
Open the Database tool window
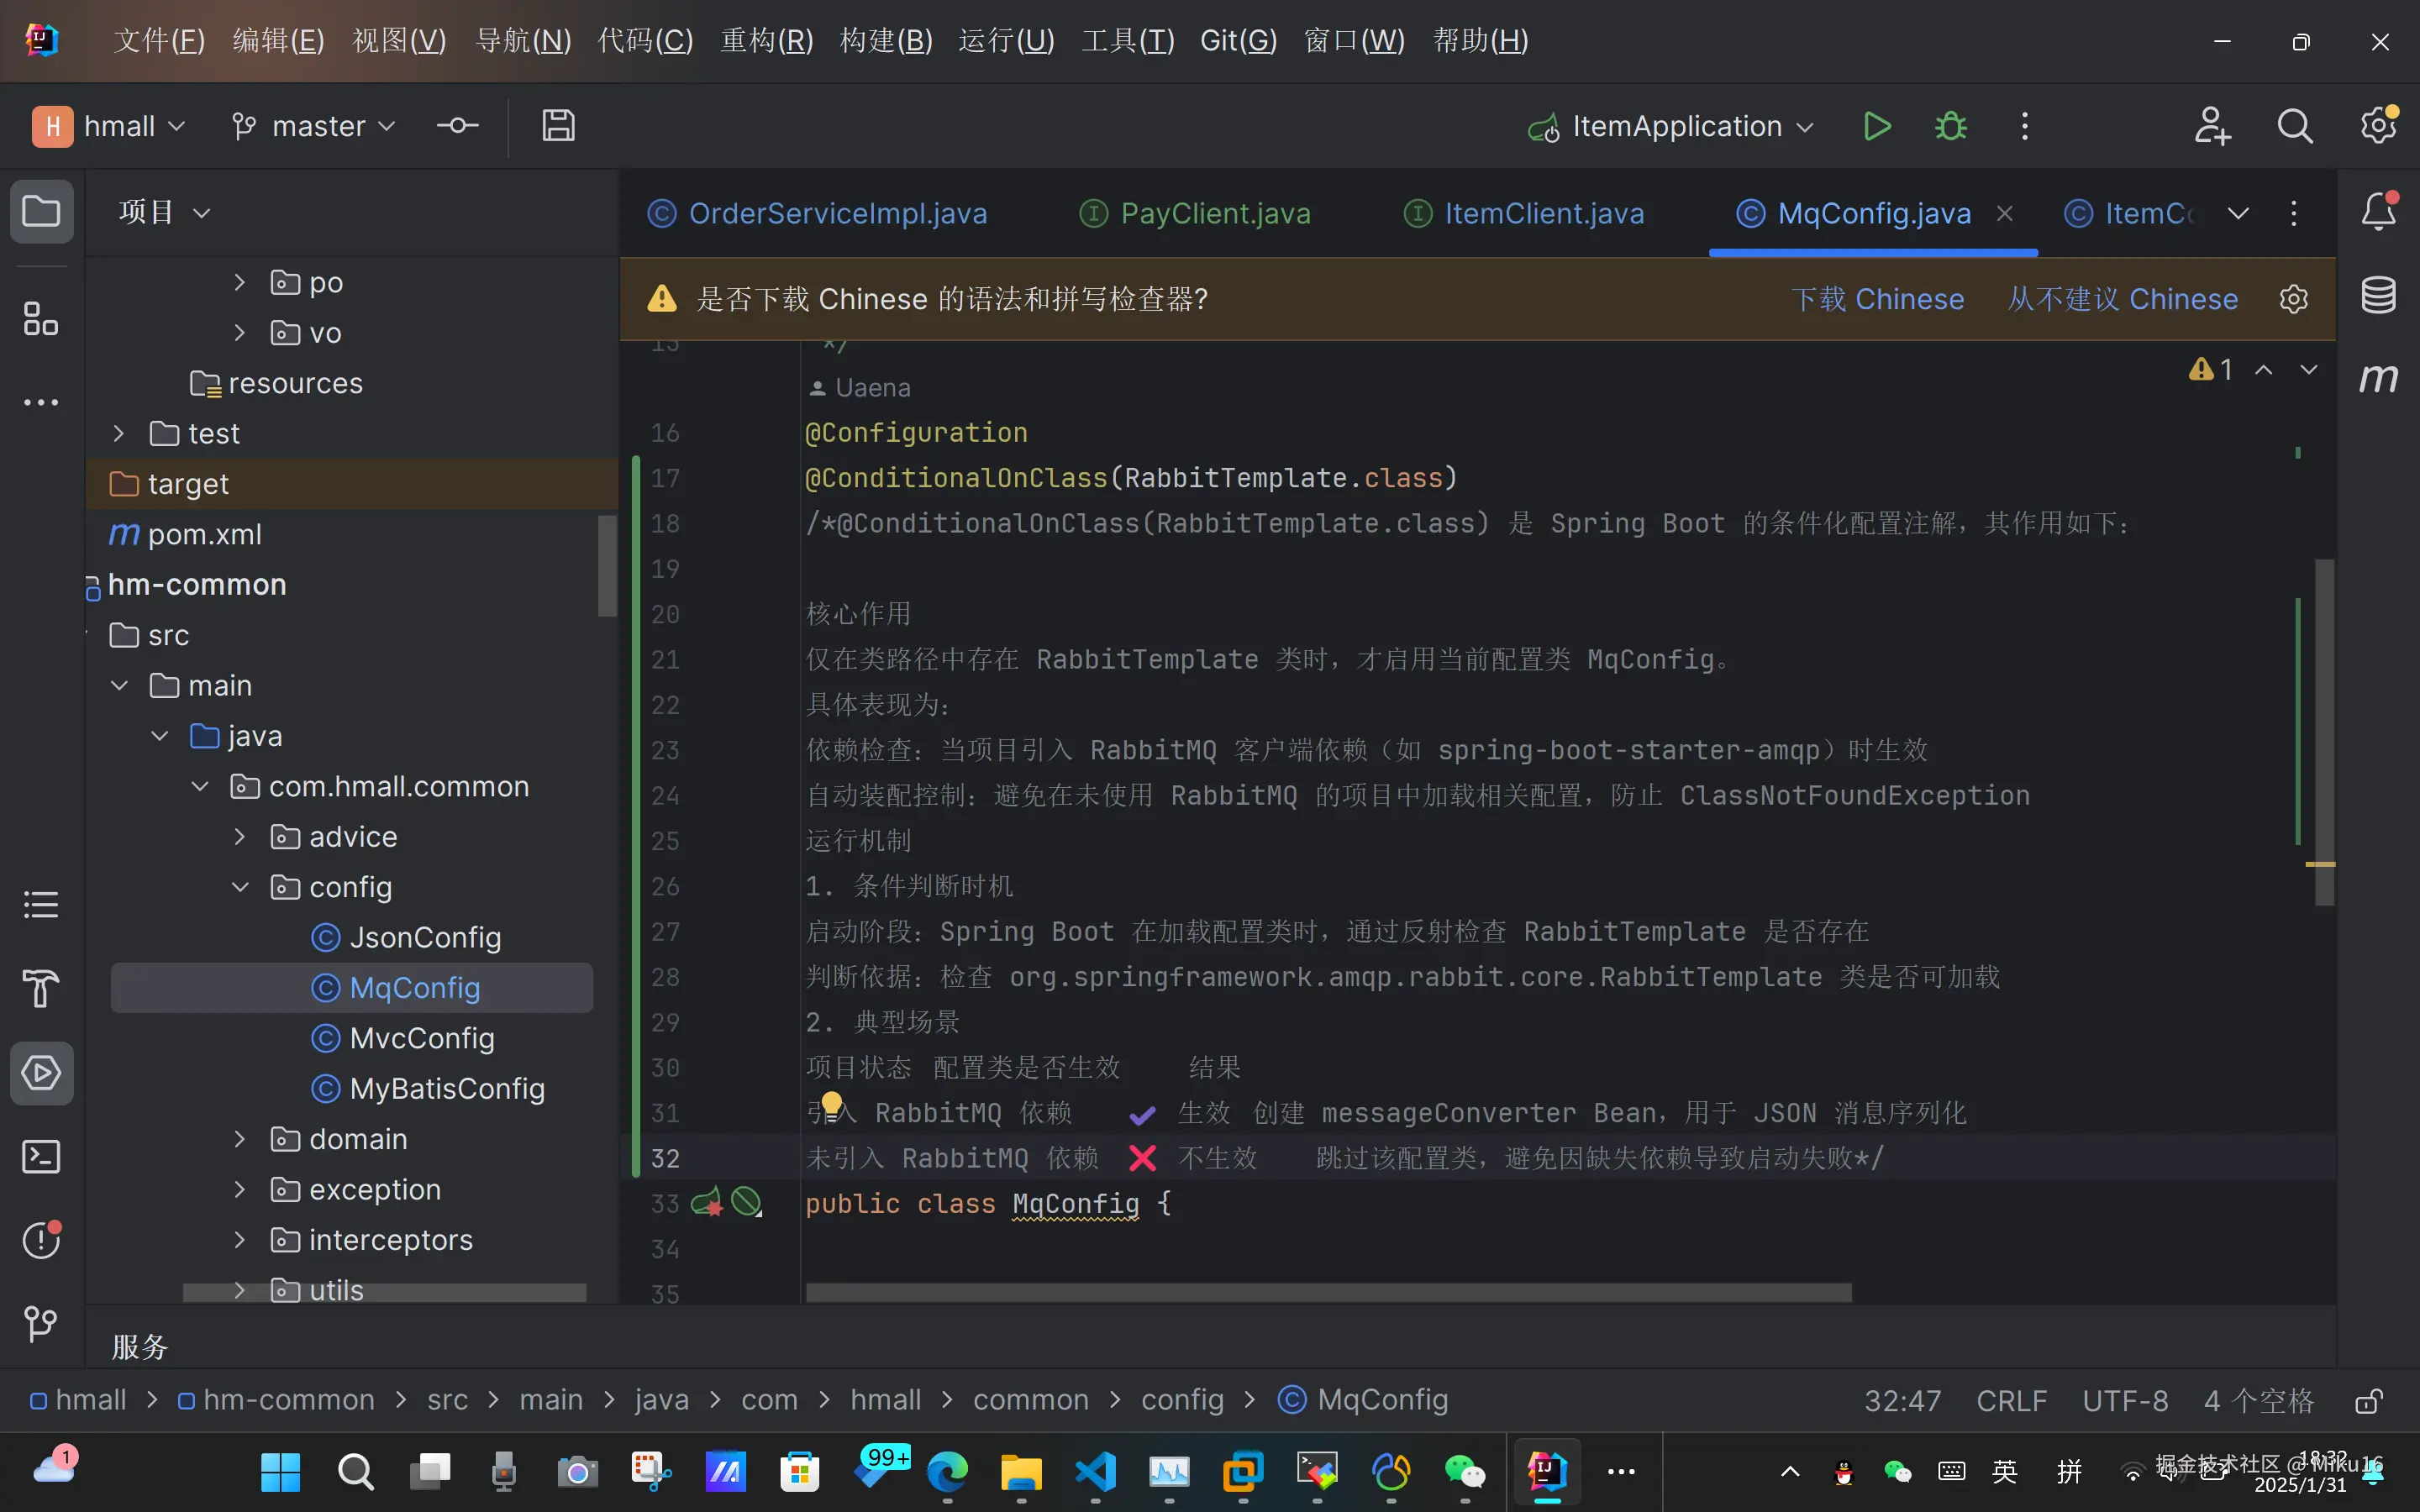tap(2378, 295)
